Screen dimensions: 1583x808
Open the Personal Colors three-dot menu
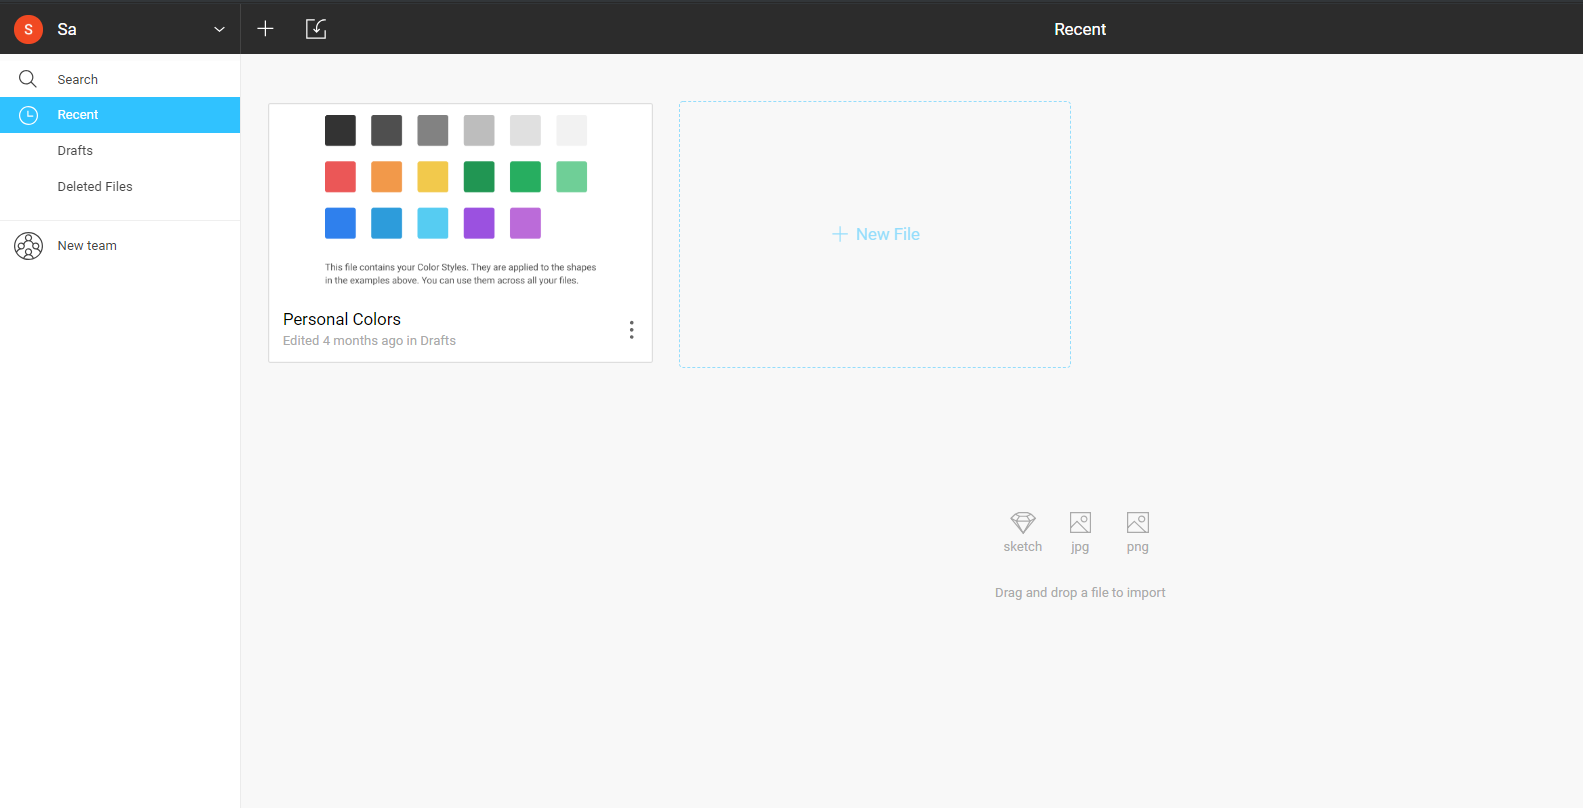point(631,330)
